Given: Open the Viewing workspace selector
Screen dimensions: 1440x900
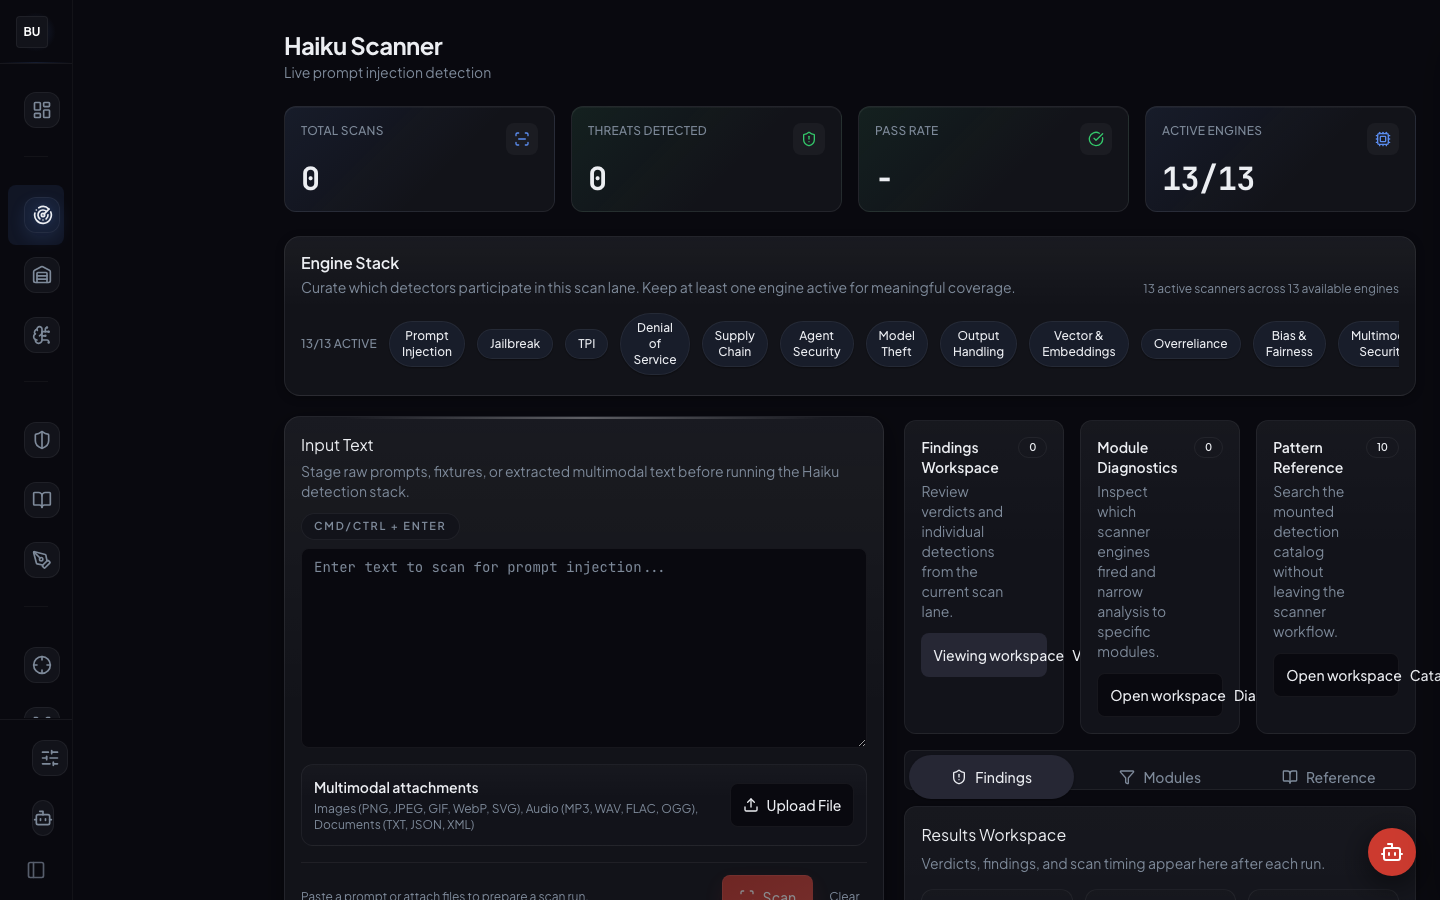Looking at the screenshot, I should [984, 655].
